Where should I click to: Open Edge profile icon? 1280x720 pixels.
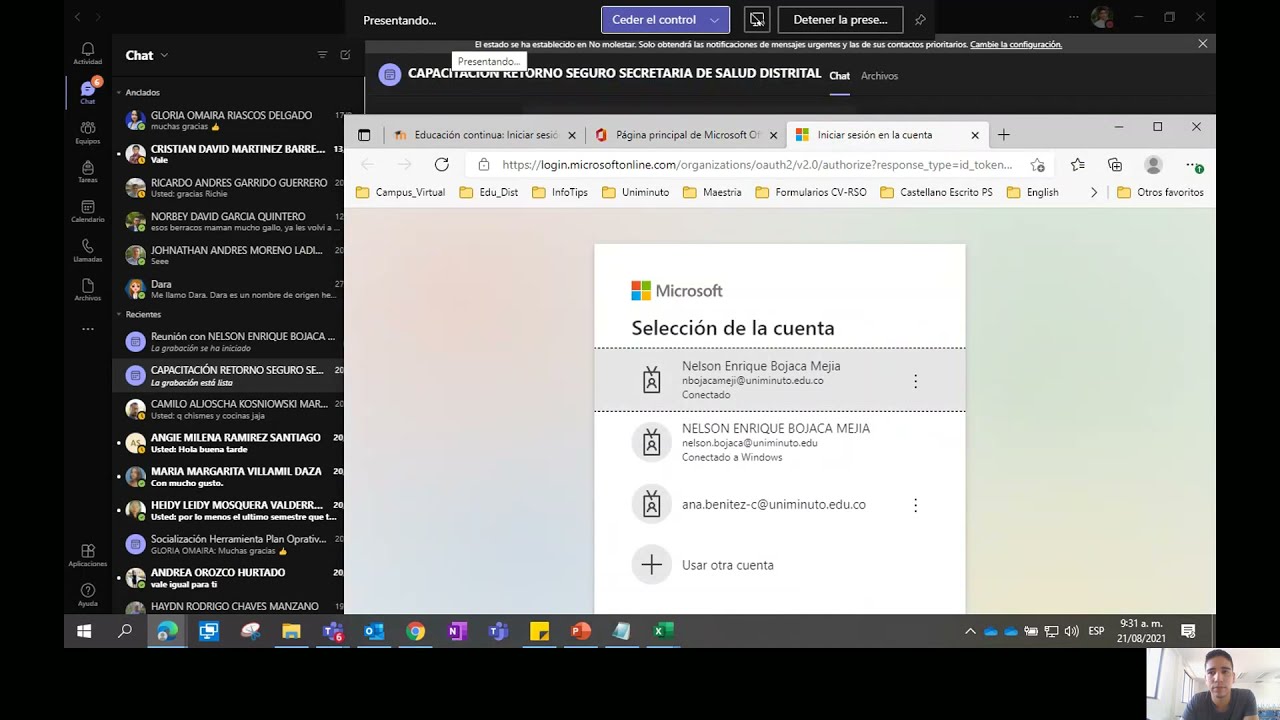(1153, 165)
